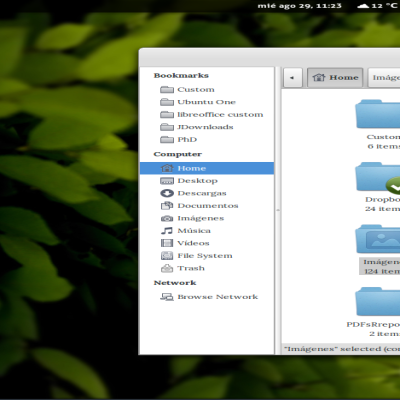Open the clock date in top panel
This screenshot has width=400, height=400.
[x=299, y=6]
